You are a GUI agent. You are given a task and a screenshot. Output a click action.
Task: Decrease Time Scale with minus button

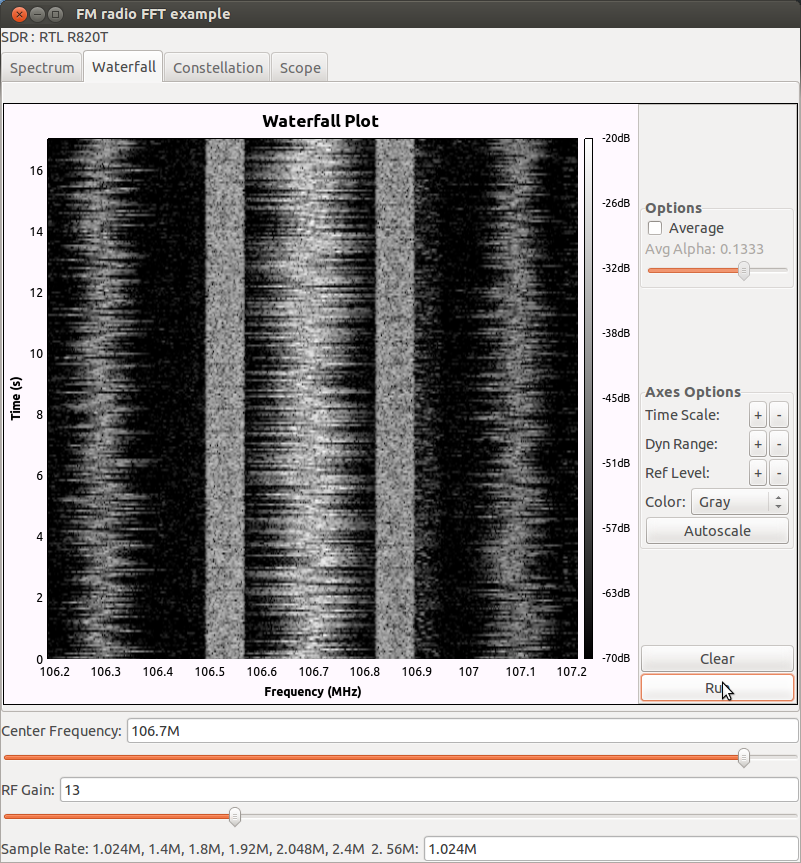(x=780, y=415)
